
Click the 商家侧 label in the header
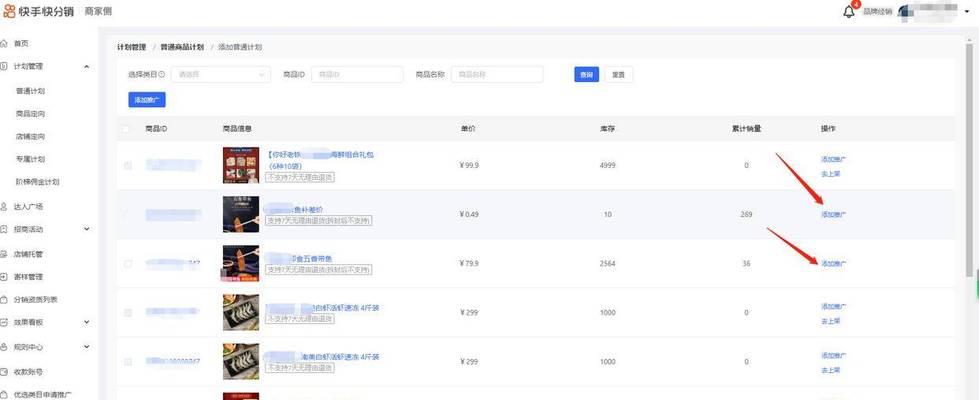tap(98, 11)
